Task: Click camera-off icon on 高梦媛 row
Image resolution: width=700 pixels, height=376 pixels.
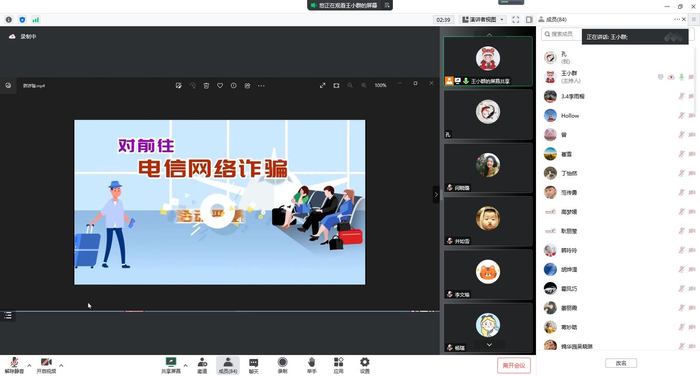Action: click(x=692, y=212)
